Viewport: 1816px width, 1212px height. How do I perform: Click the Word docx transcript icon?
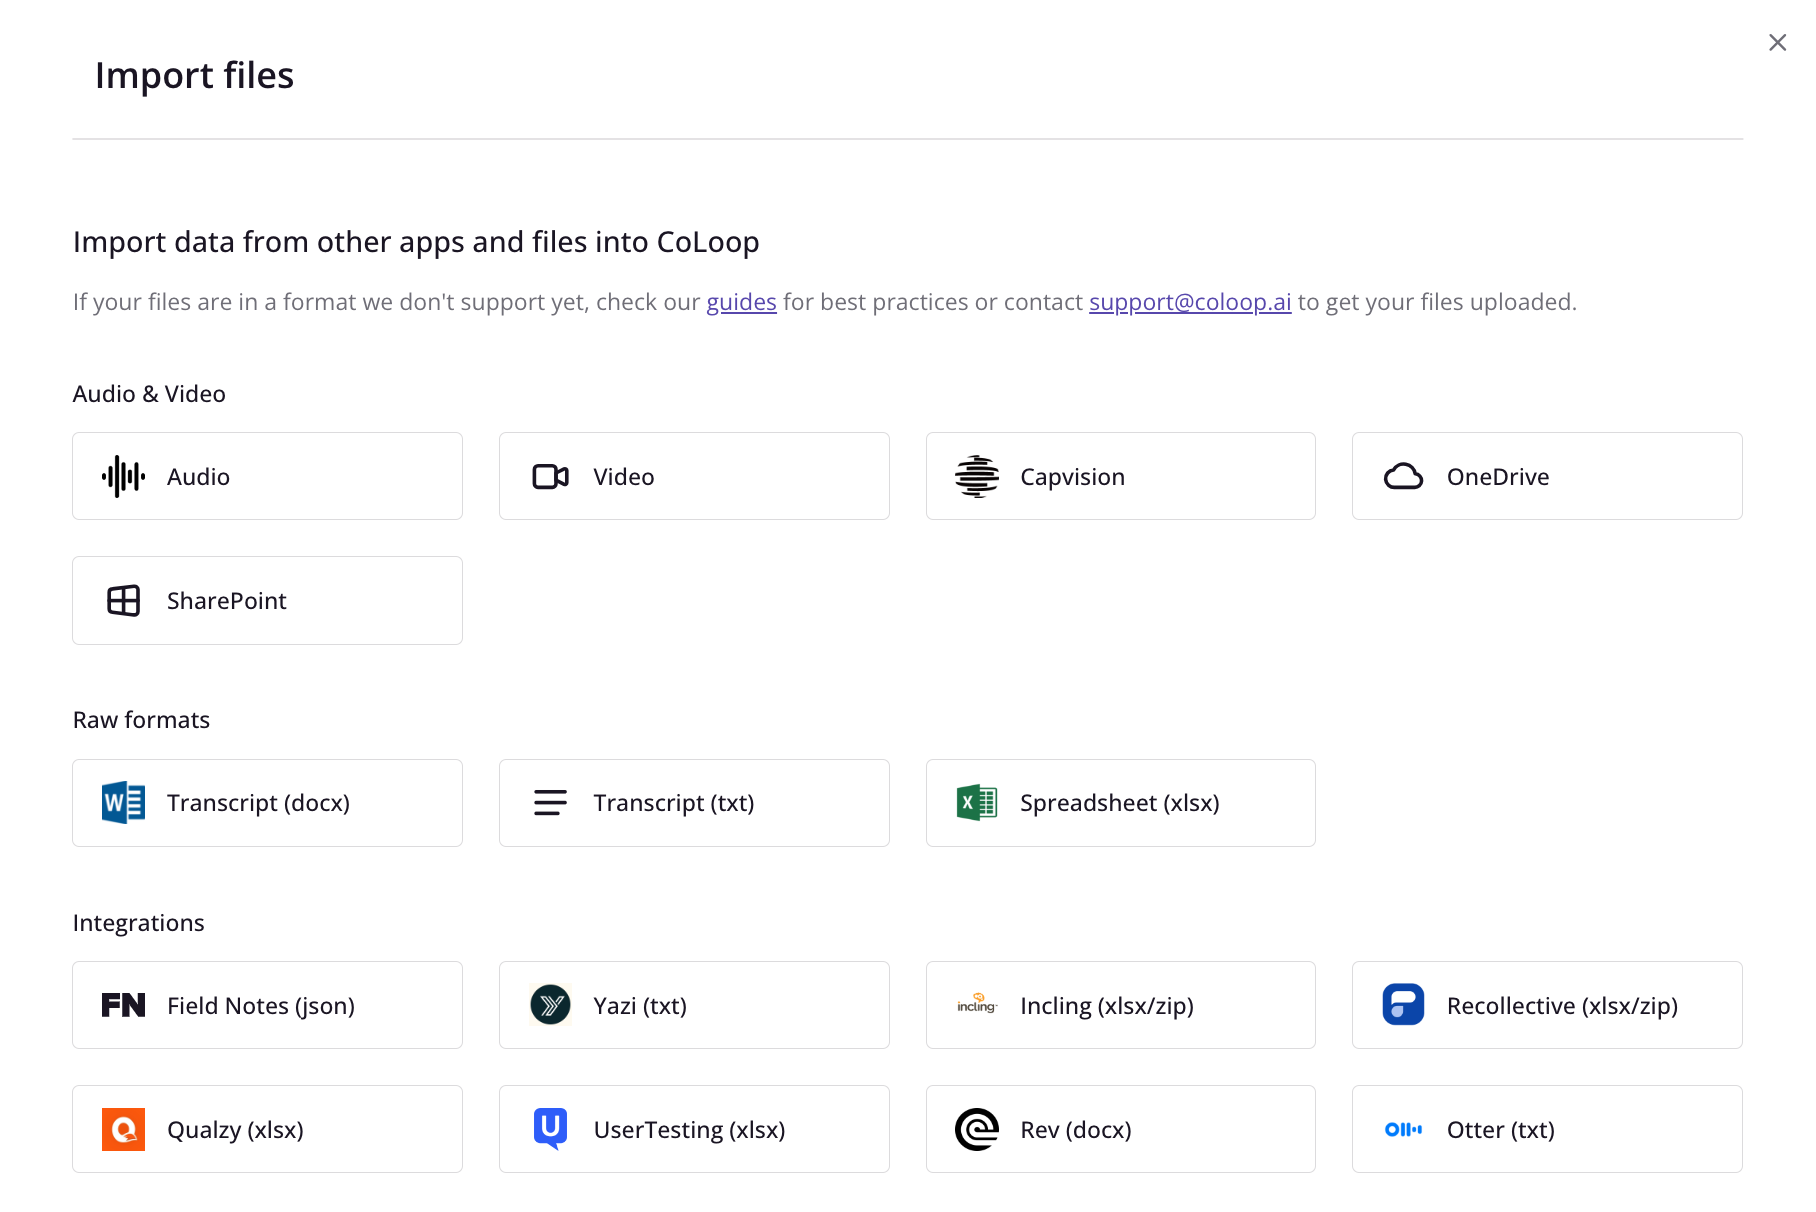click(x=123, y=803)
